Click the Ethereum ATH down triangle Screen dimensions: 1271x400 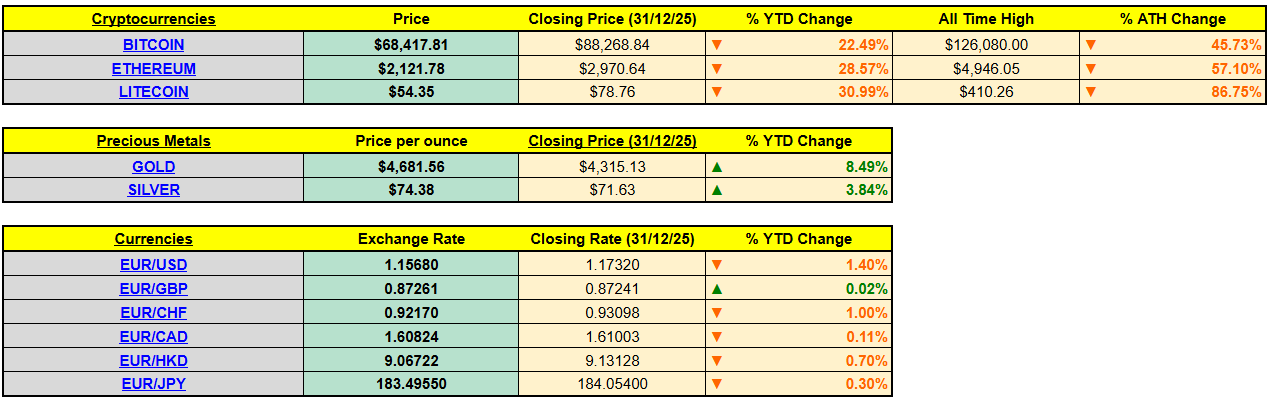(x=1091, y=68)
